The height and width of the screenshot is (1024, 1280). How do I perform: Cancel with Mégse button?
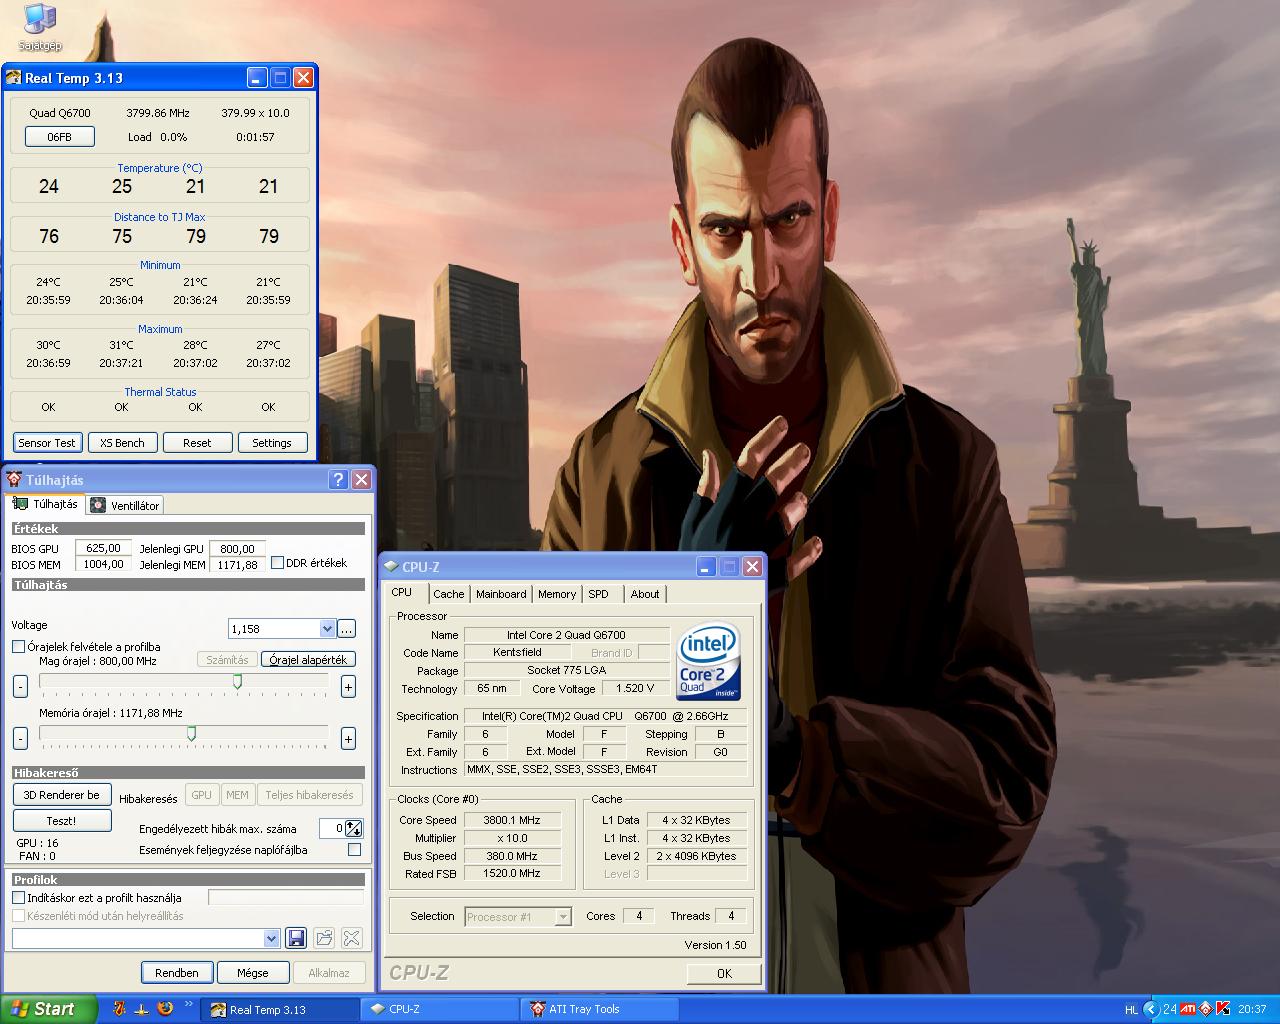(x=252, y=972)
